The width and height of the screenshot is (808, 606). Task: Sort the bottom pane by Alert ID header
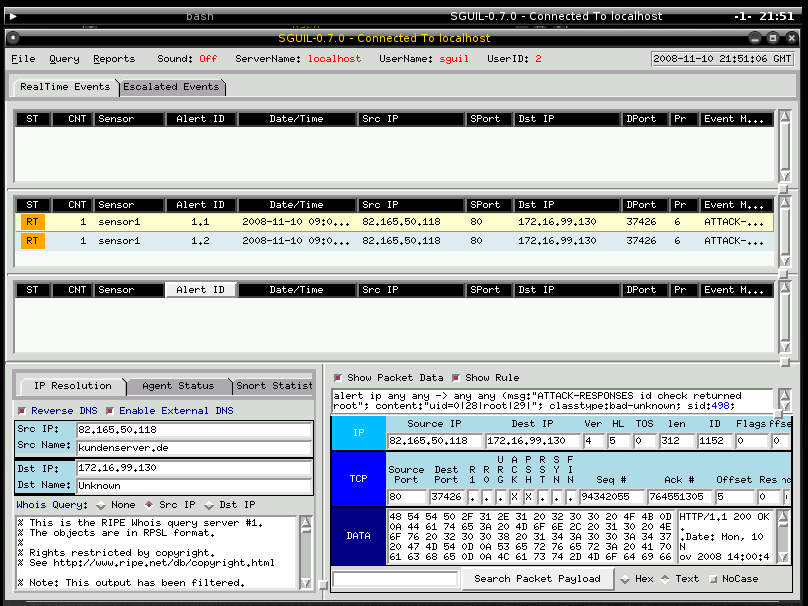200,290
